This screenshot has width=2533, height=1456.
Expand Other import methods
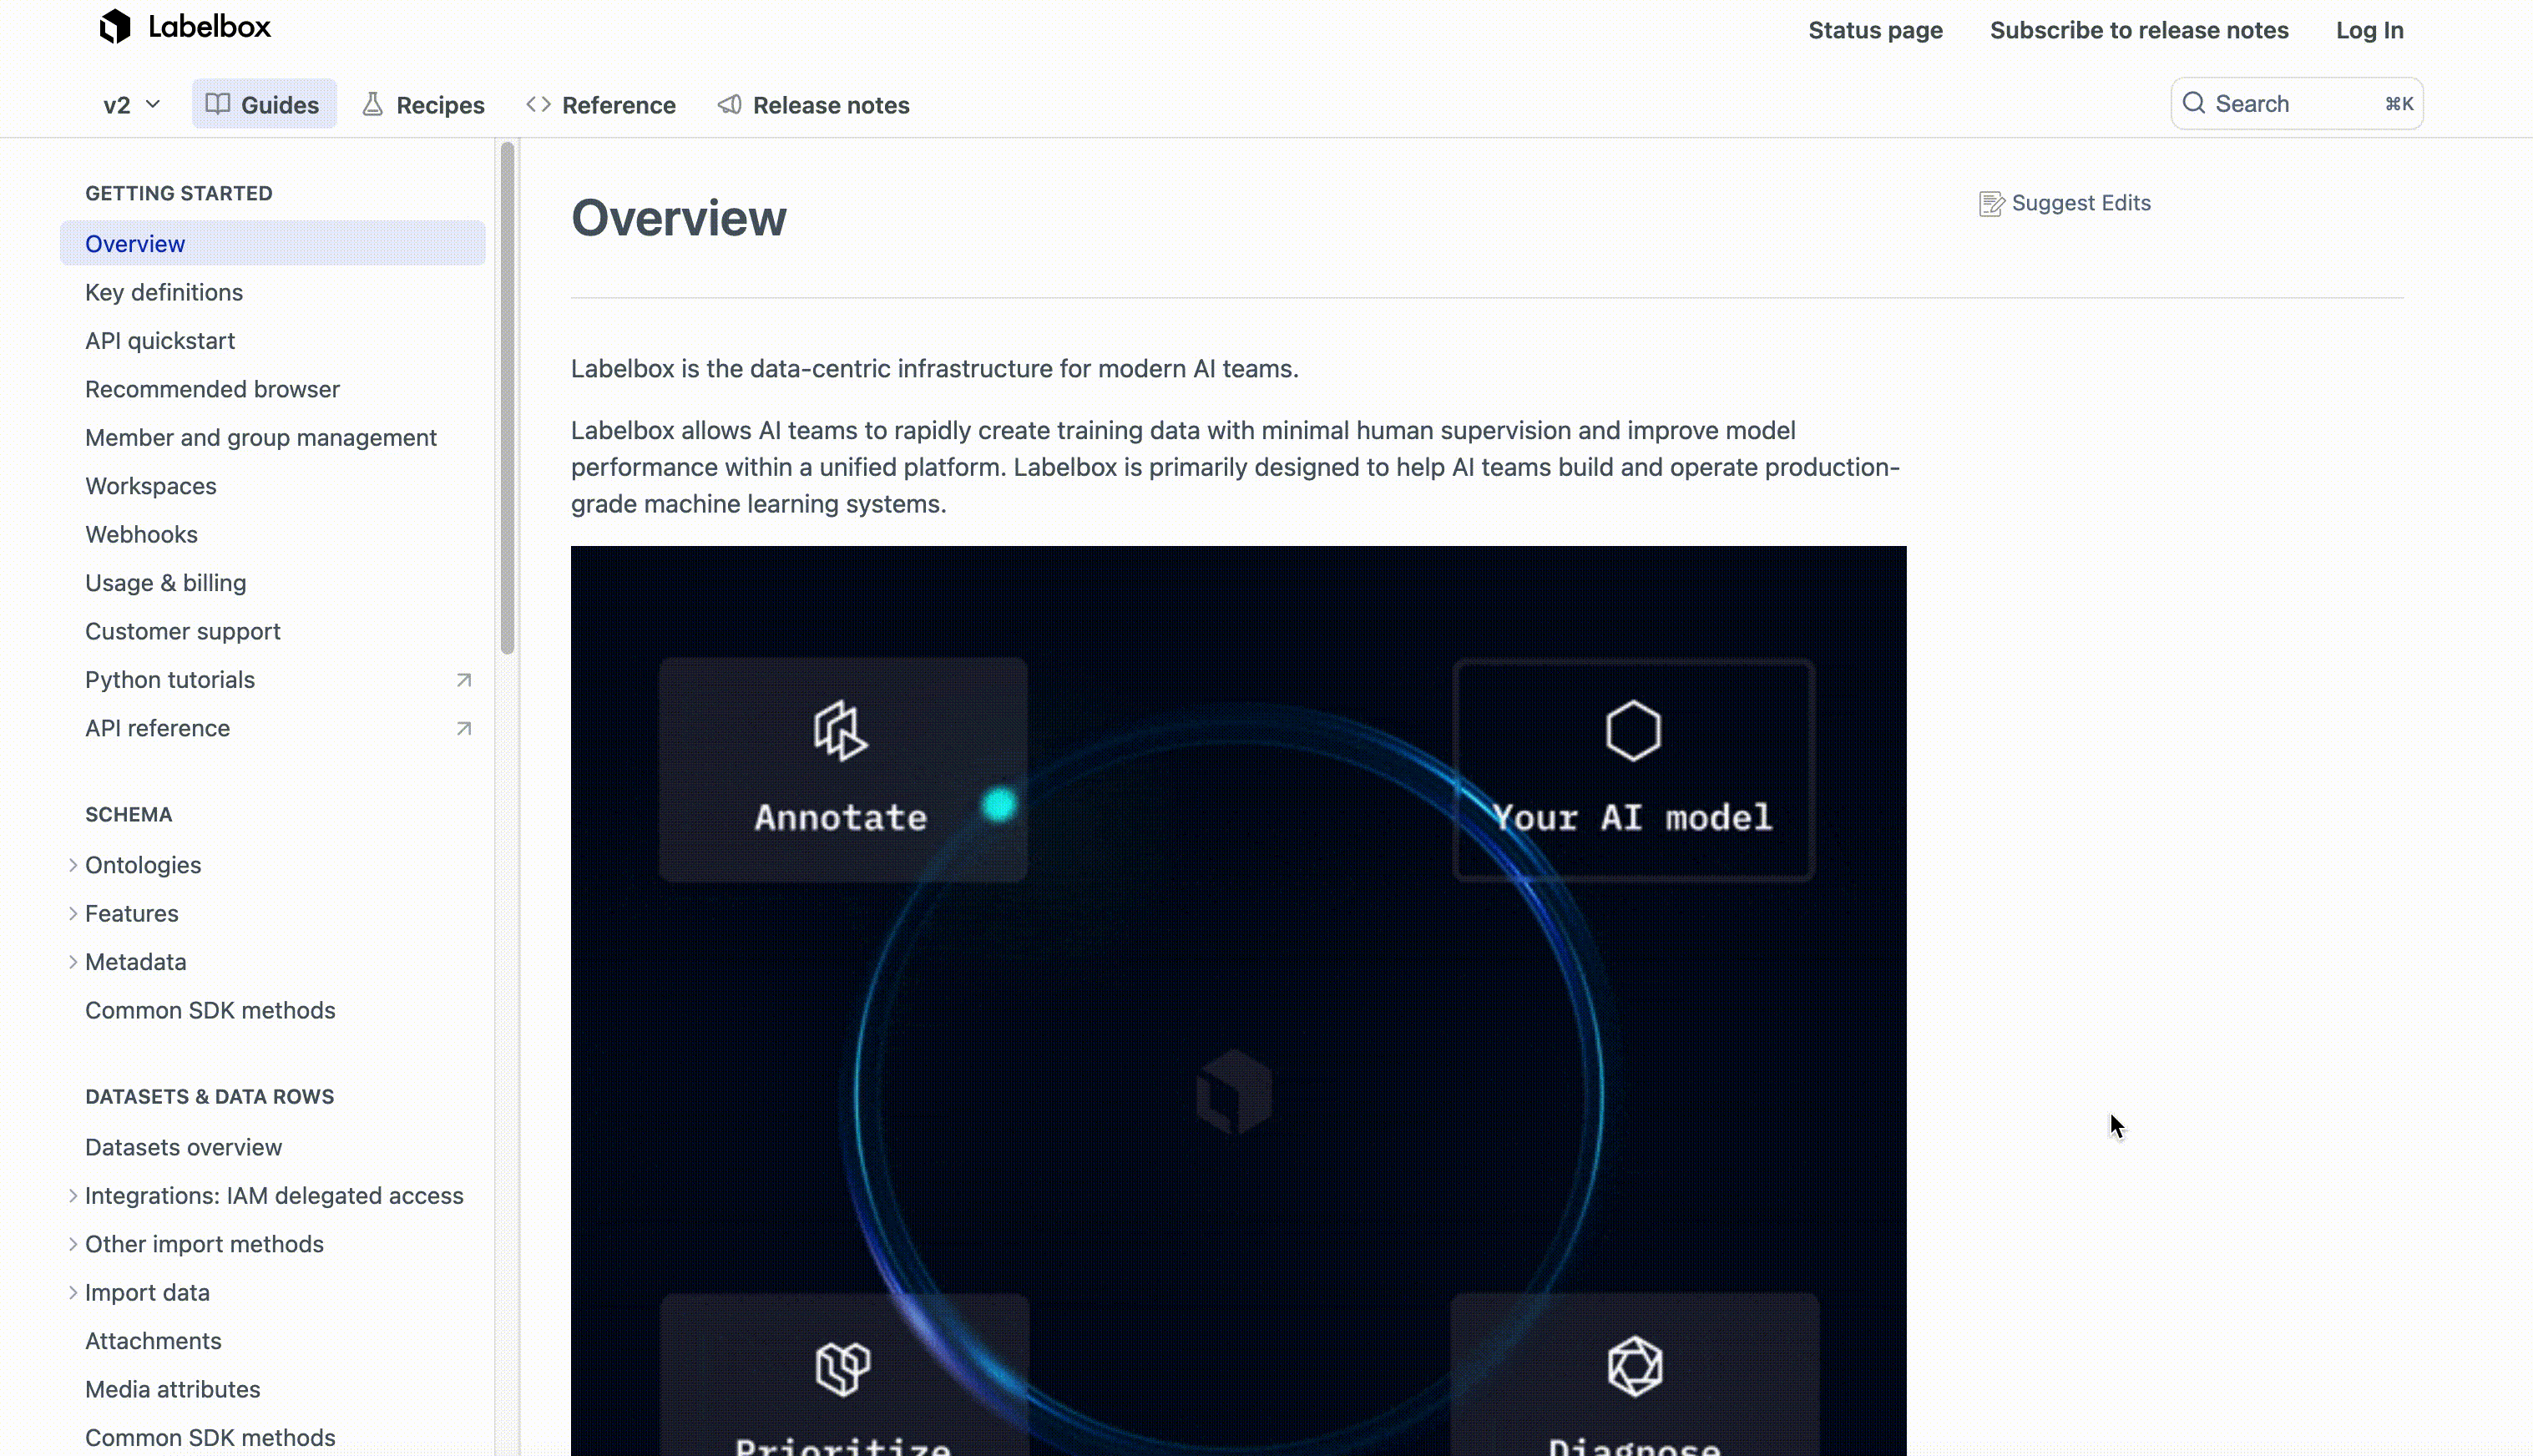pos(73,1244)
